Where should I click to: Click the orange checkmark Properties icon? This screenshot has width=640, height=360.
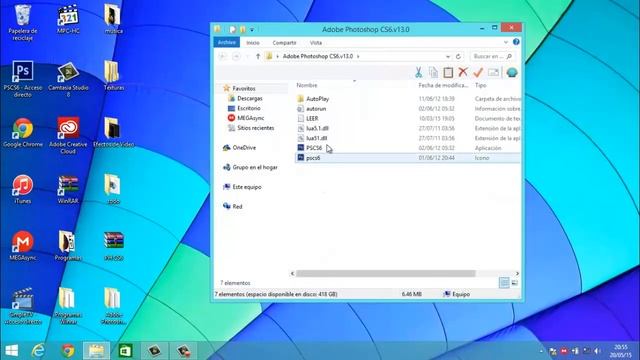[x=478, y=73]
